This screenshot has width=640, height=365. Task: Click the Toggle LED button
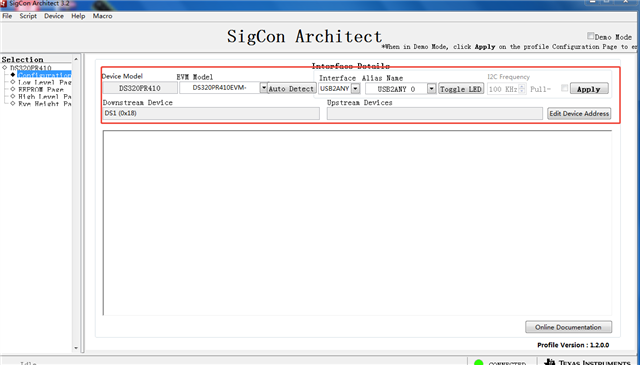[x=461, y=89]
